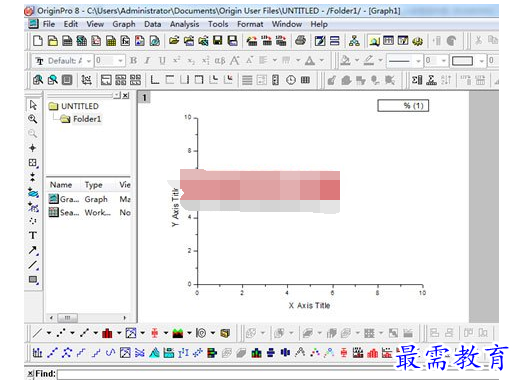Image resolution: width=517 pixels, height=389 pixels.
Task: Open the Window menu
Action: 287,24
